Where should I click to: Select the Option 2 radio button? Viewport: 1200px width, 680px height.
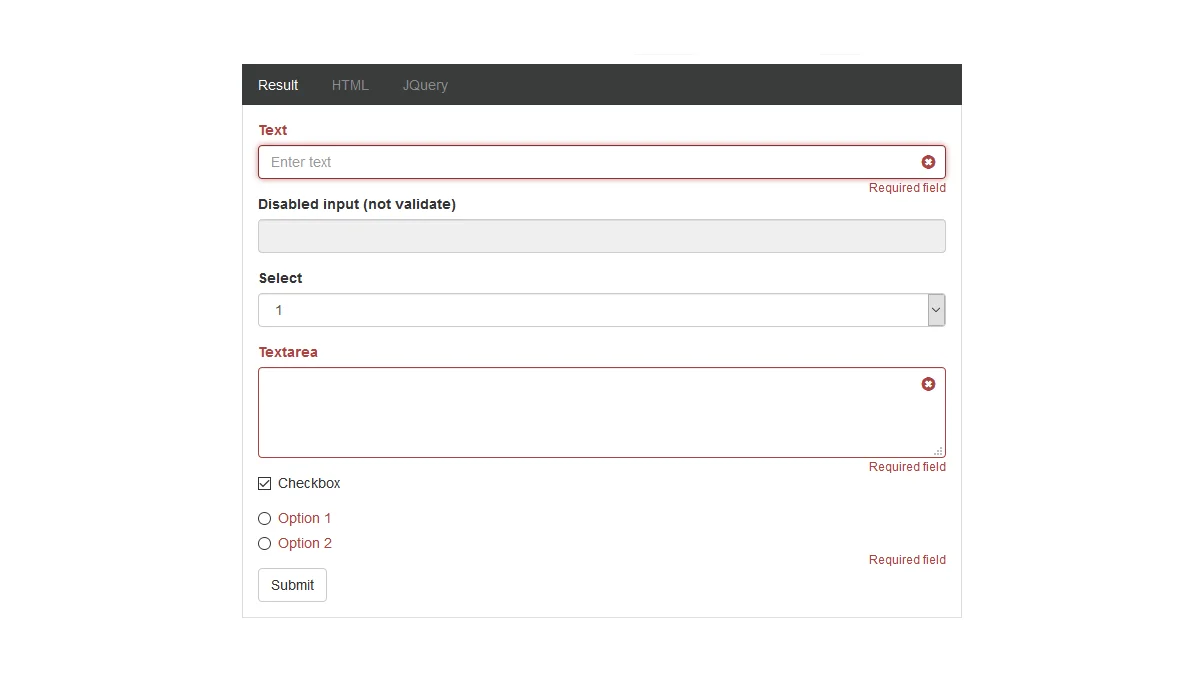(x=264, y=543)
